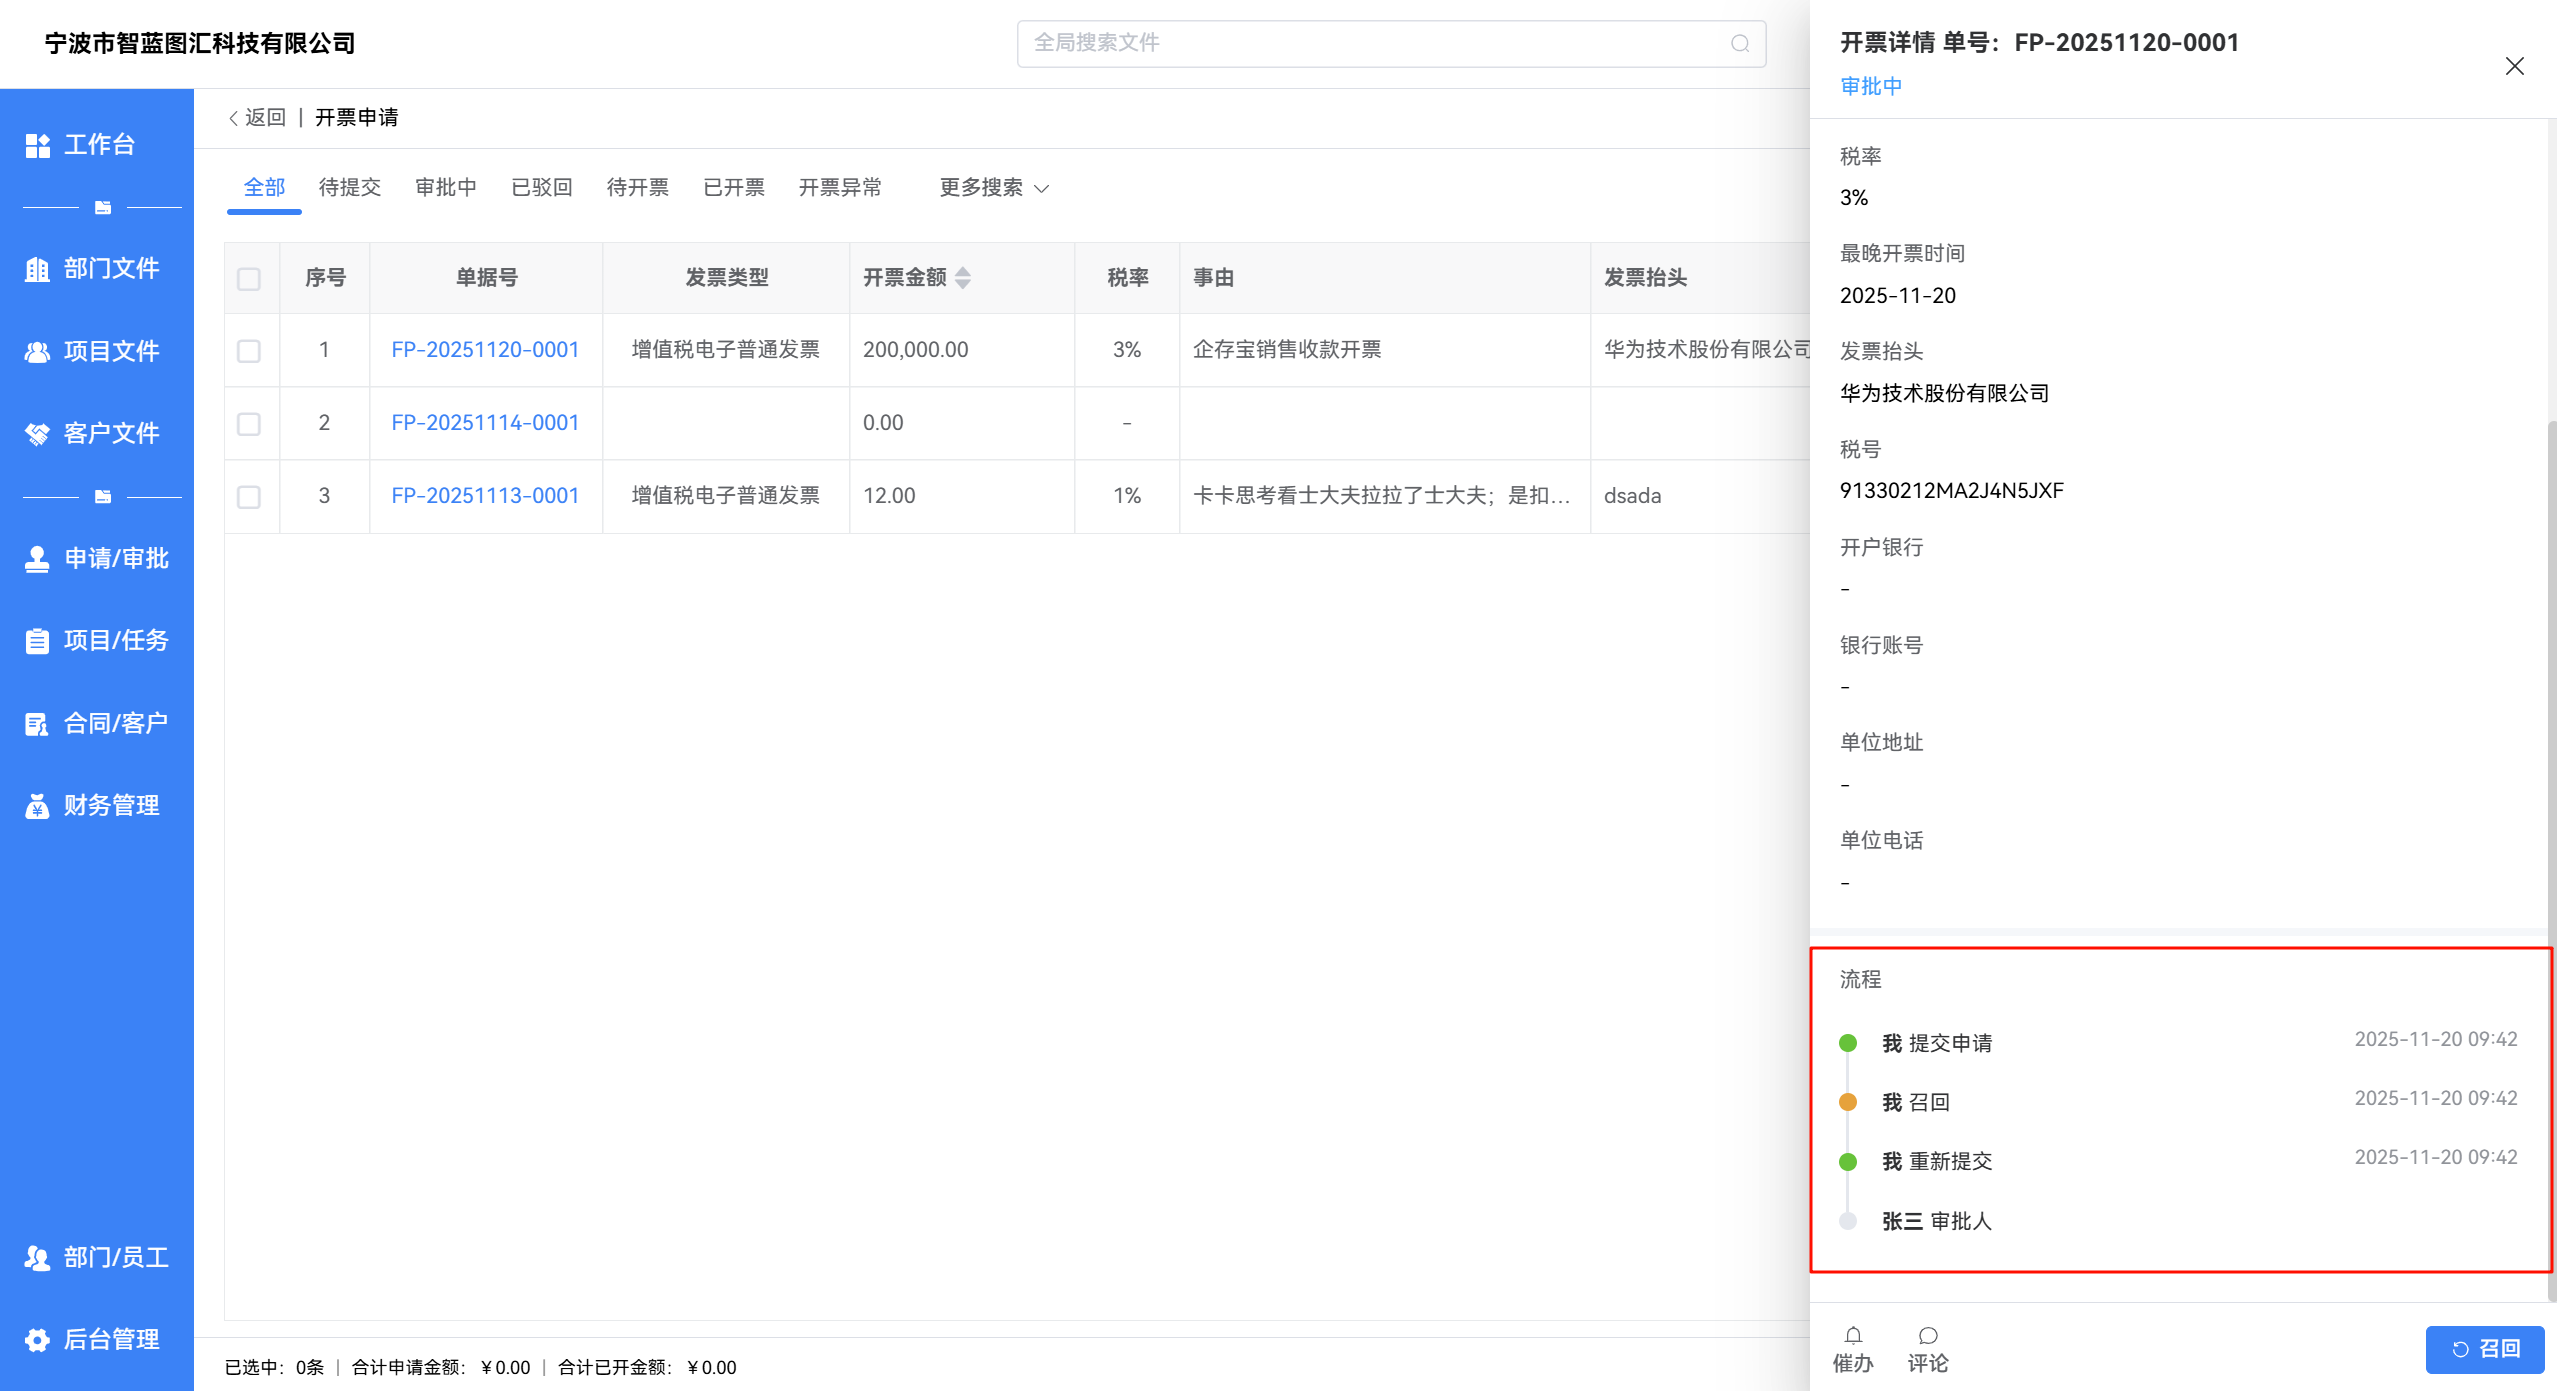The image size is (2557, 1391).
Task: Click 返回 back chevron
Action: click(x=234, y=118)
